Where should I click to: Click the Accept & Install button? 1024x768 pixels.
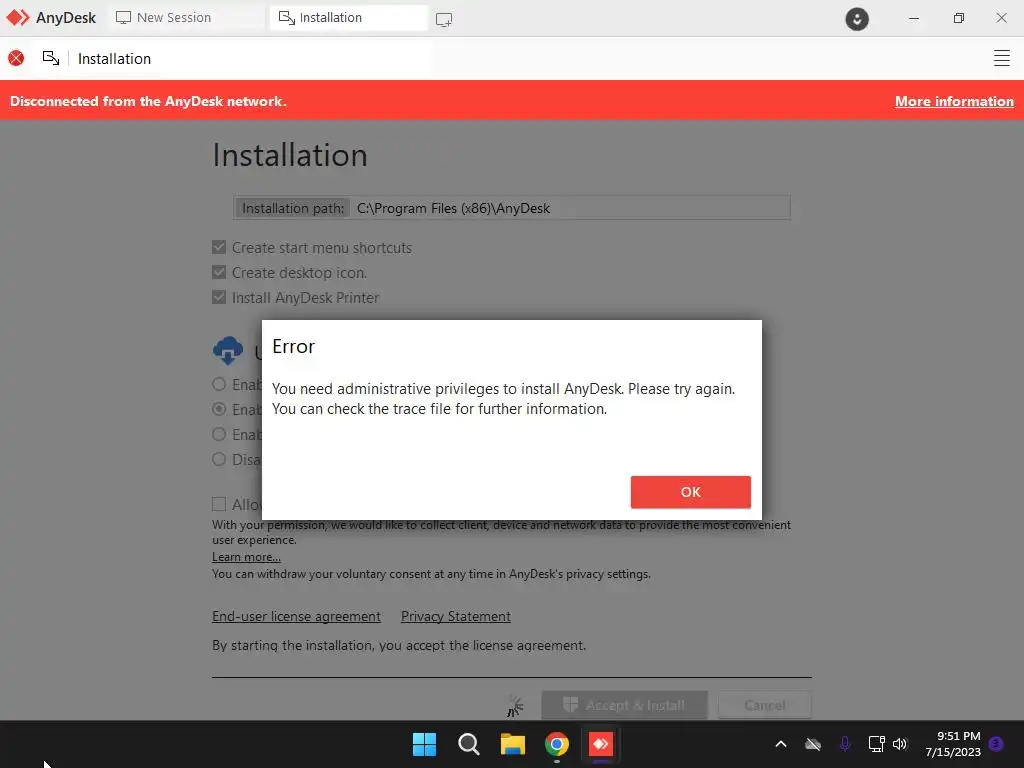(624, 705)
